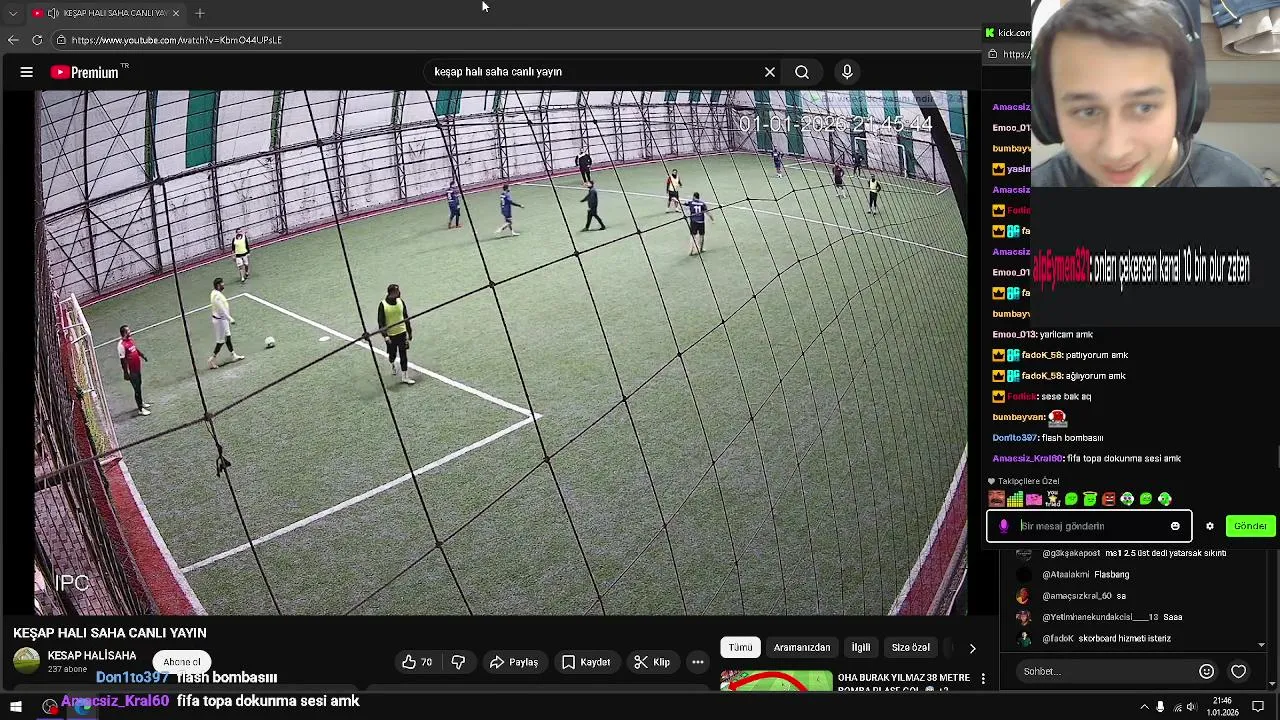Create a clip with Klip button
This screenshot has width=1280, height=720.
(x=652, y=662)
